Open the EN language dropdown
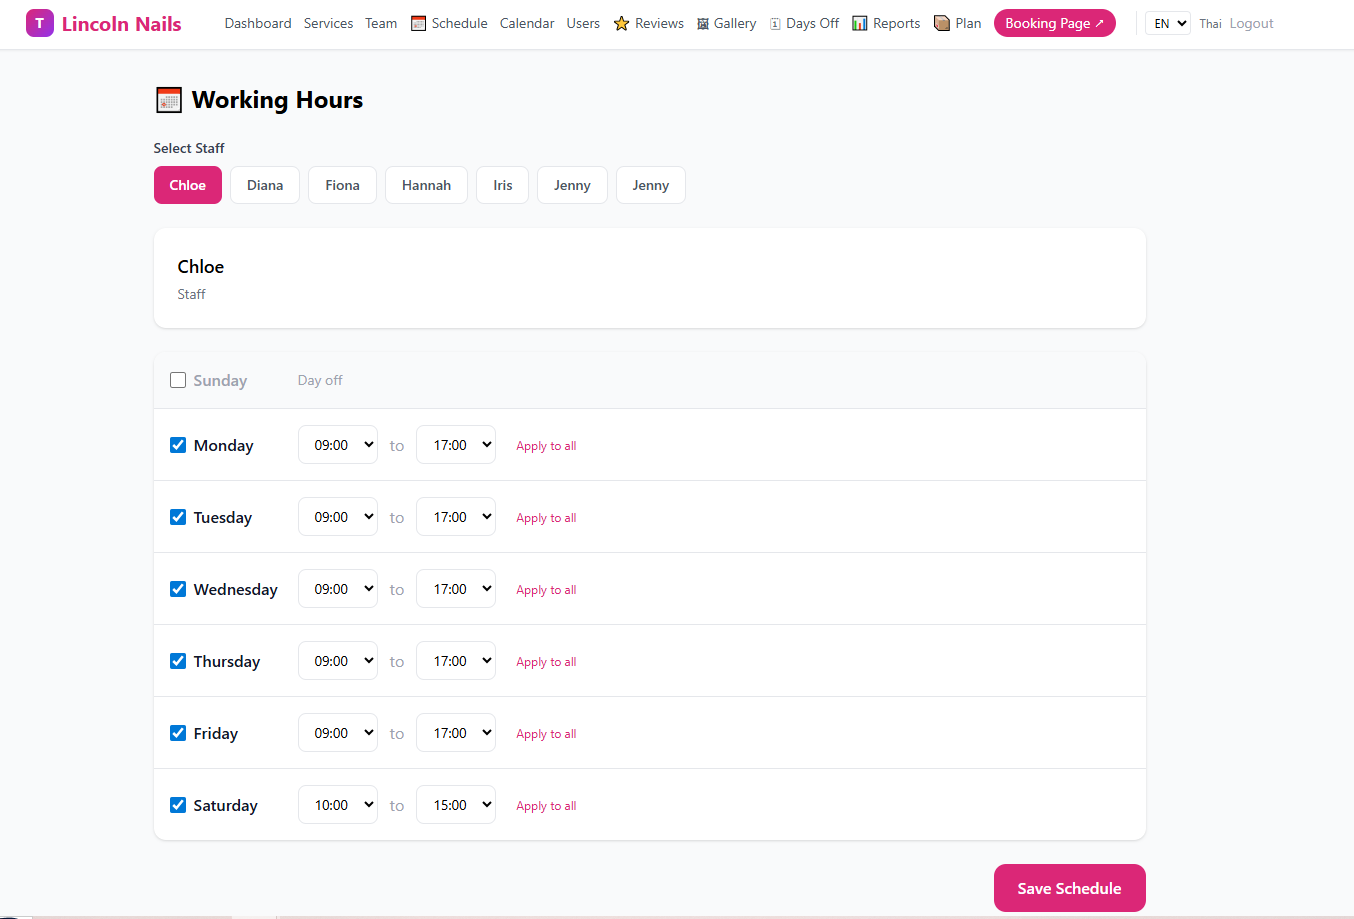The image size is (1354, 919). coord(1168,23)
